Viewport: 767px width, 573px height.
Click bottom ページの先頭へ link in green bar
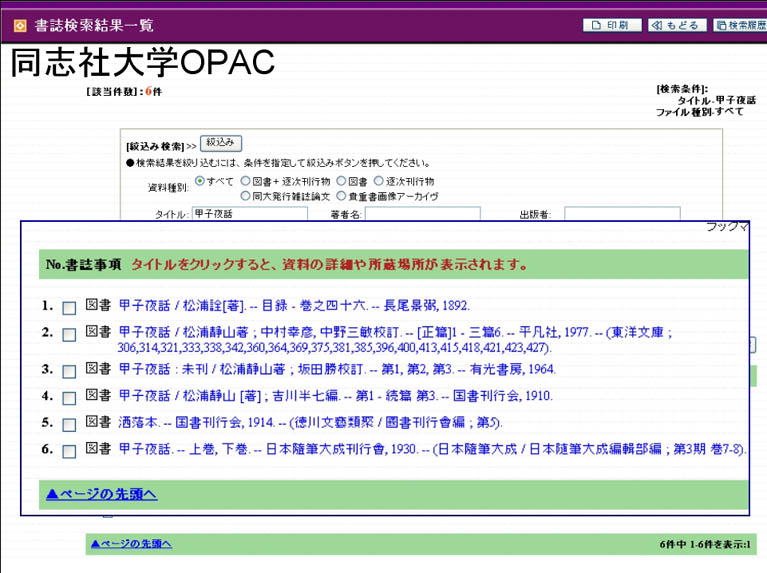[x=131, y=544]
